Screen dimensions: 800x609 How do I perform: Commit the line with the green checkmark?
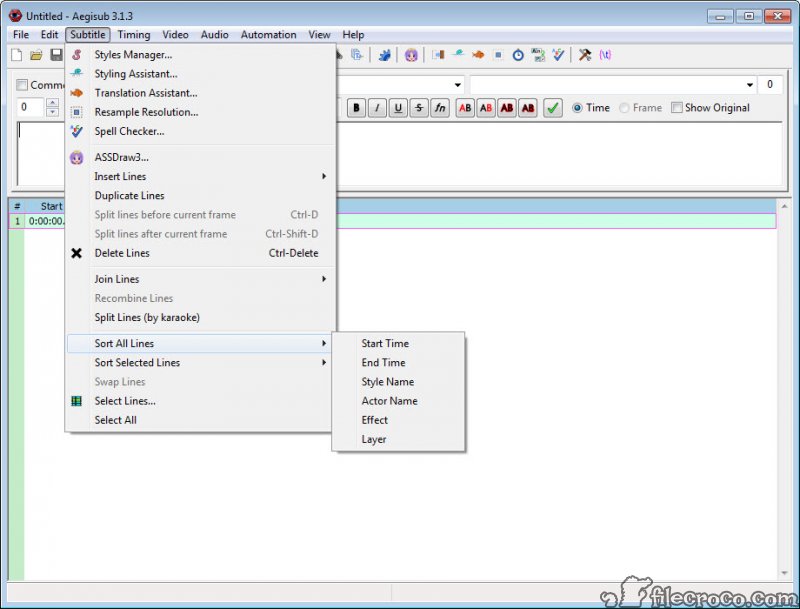pyautogui.click(x=553, y=108)
